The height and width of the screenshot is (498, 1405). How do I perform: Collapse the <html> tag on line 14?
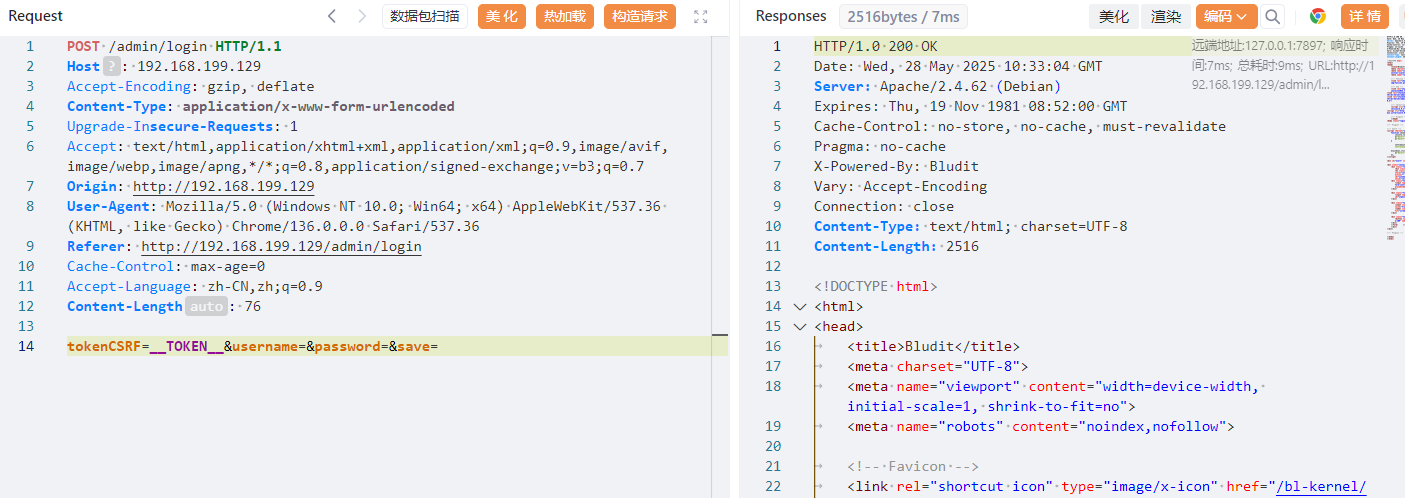point(799,306)
